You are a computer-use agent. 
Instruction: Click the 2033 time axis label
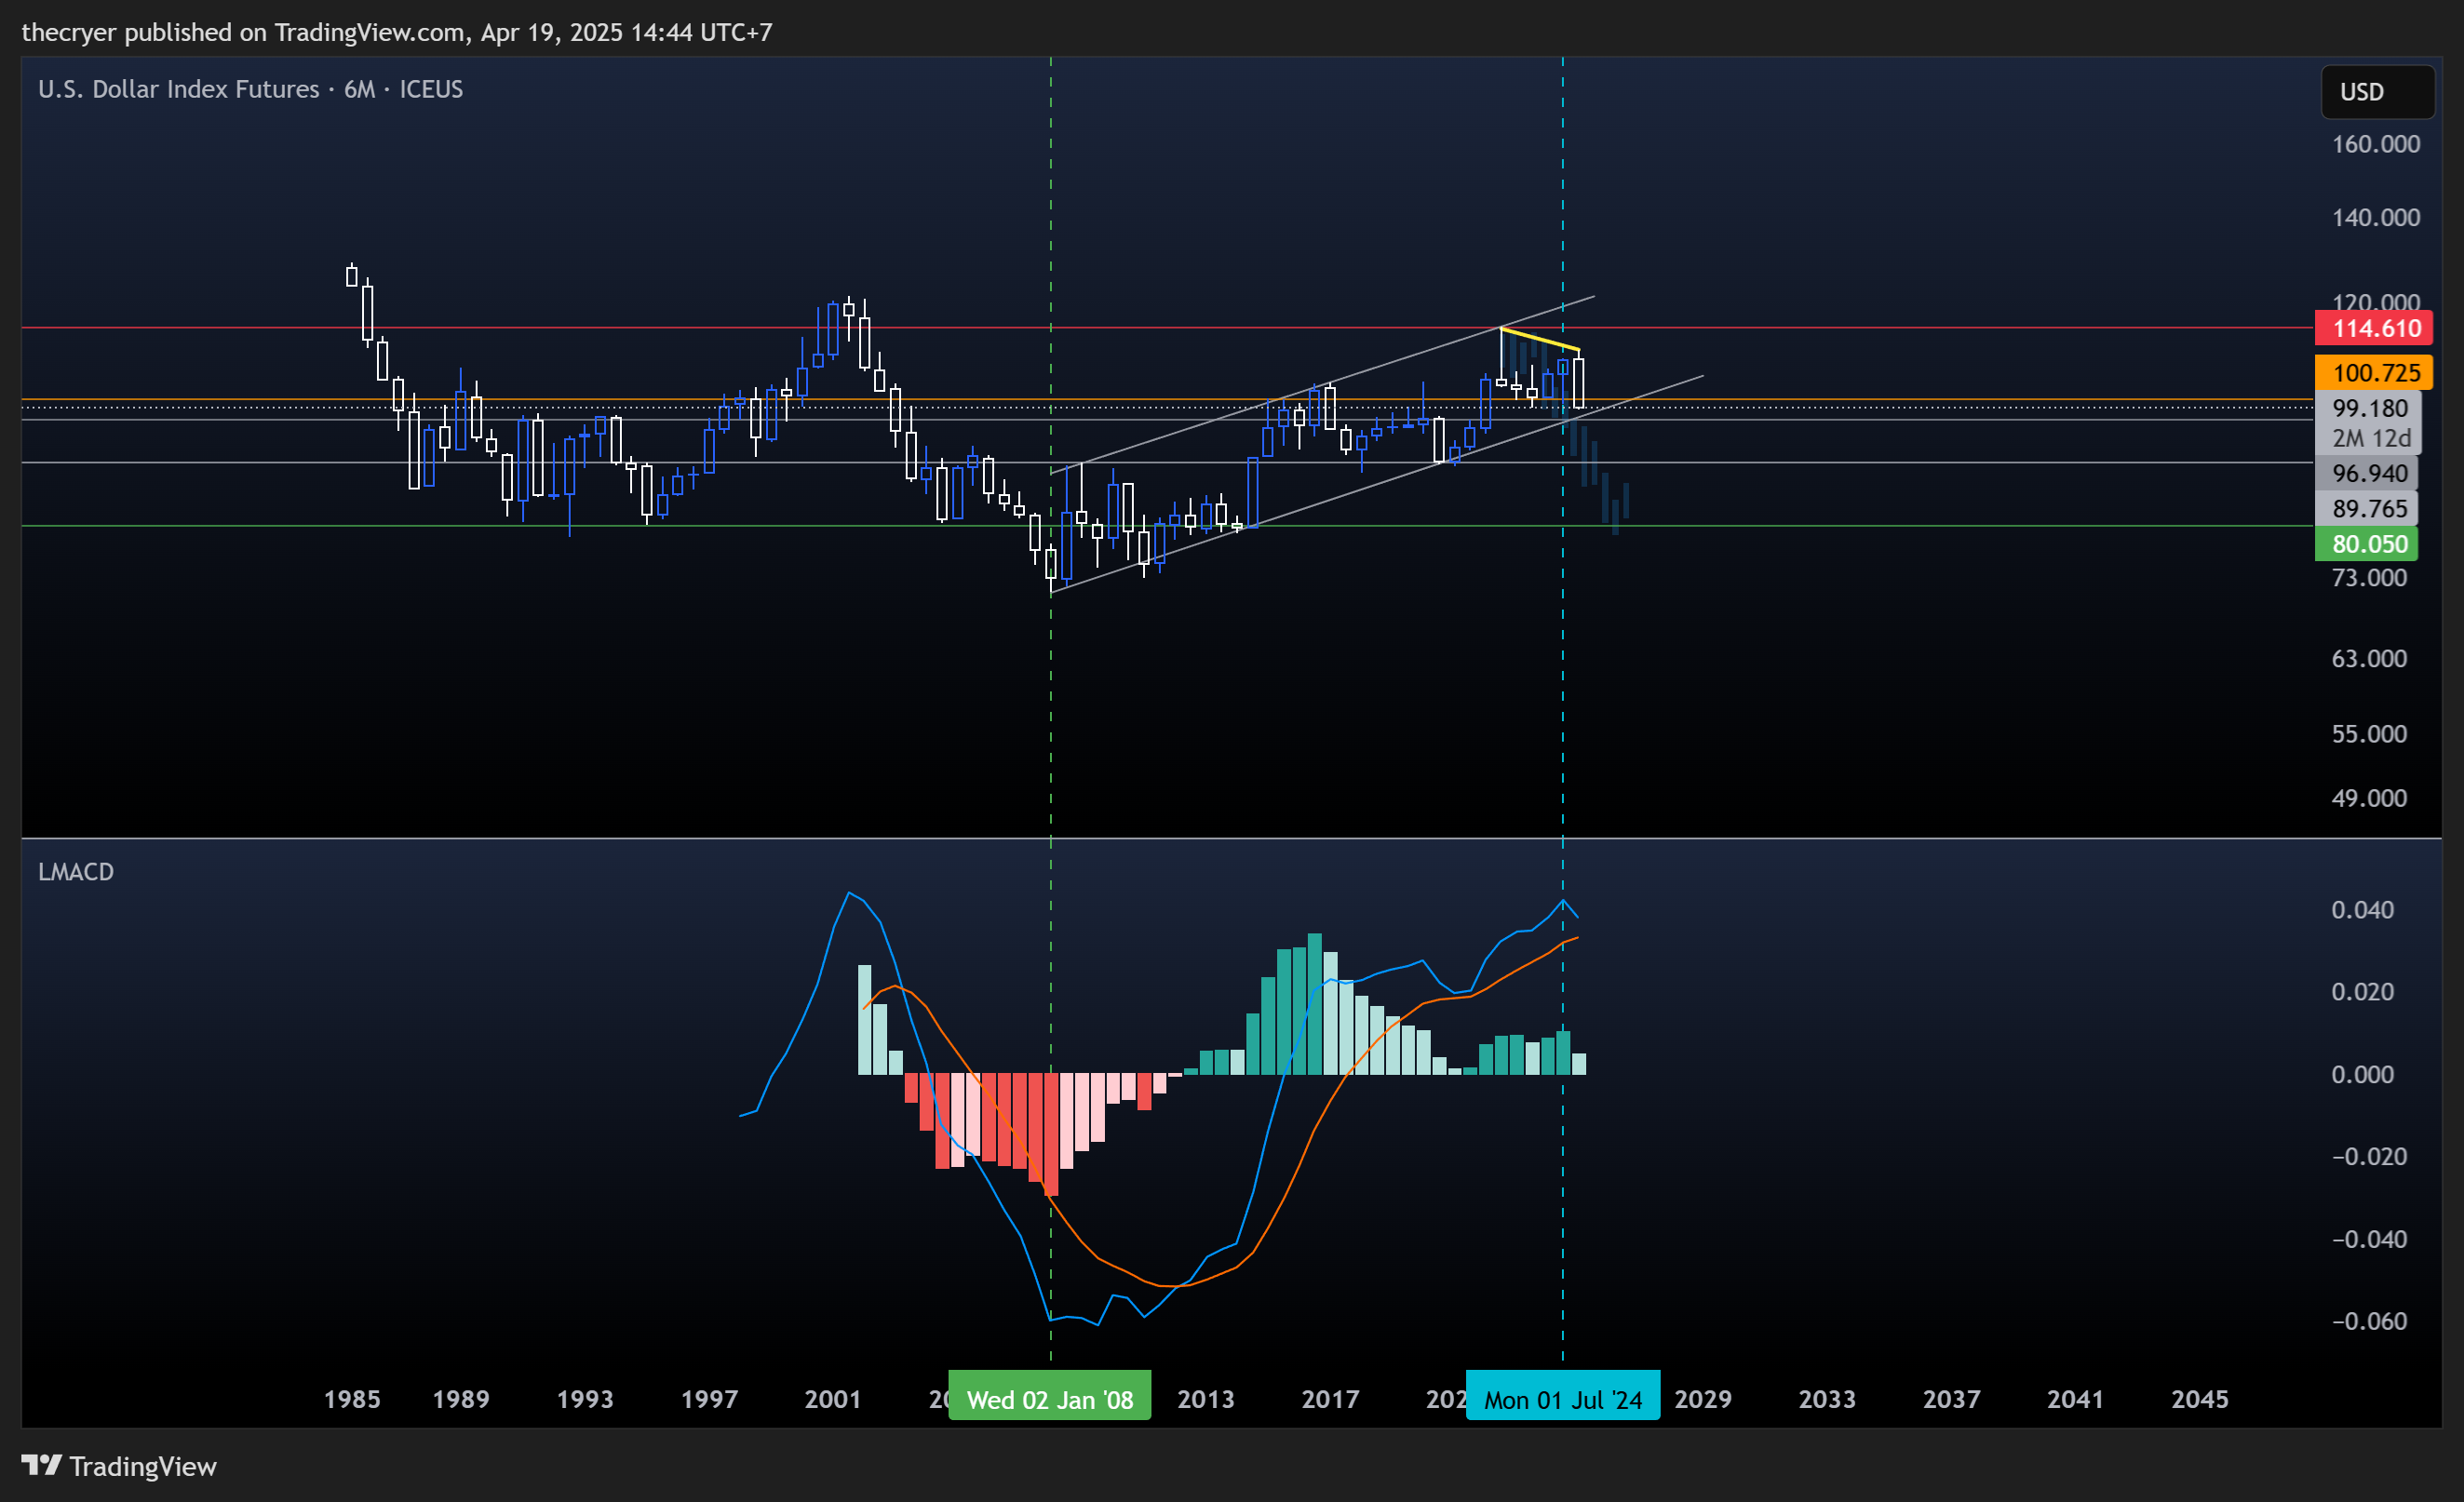1827,1399
